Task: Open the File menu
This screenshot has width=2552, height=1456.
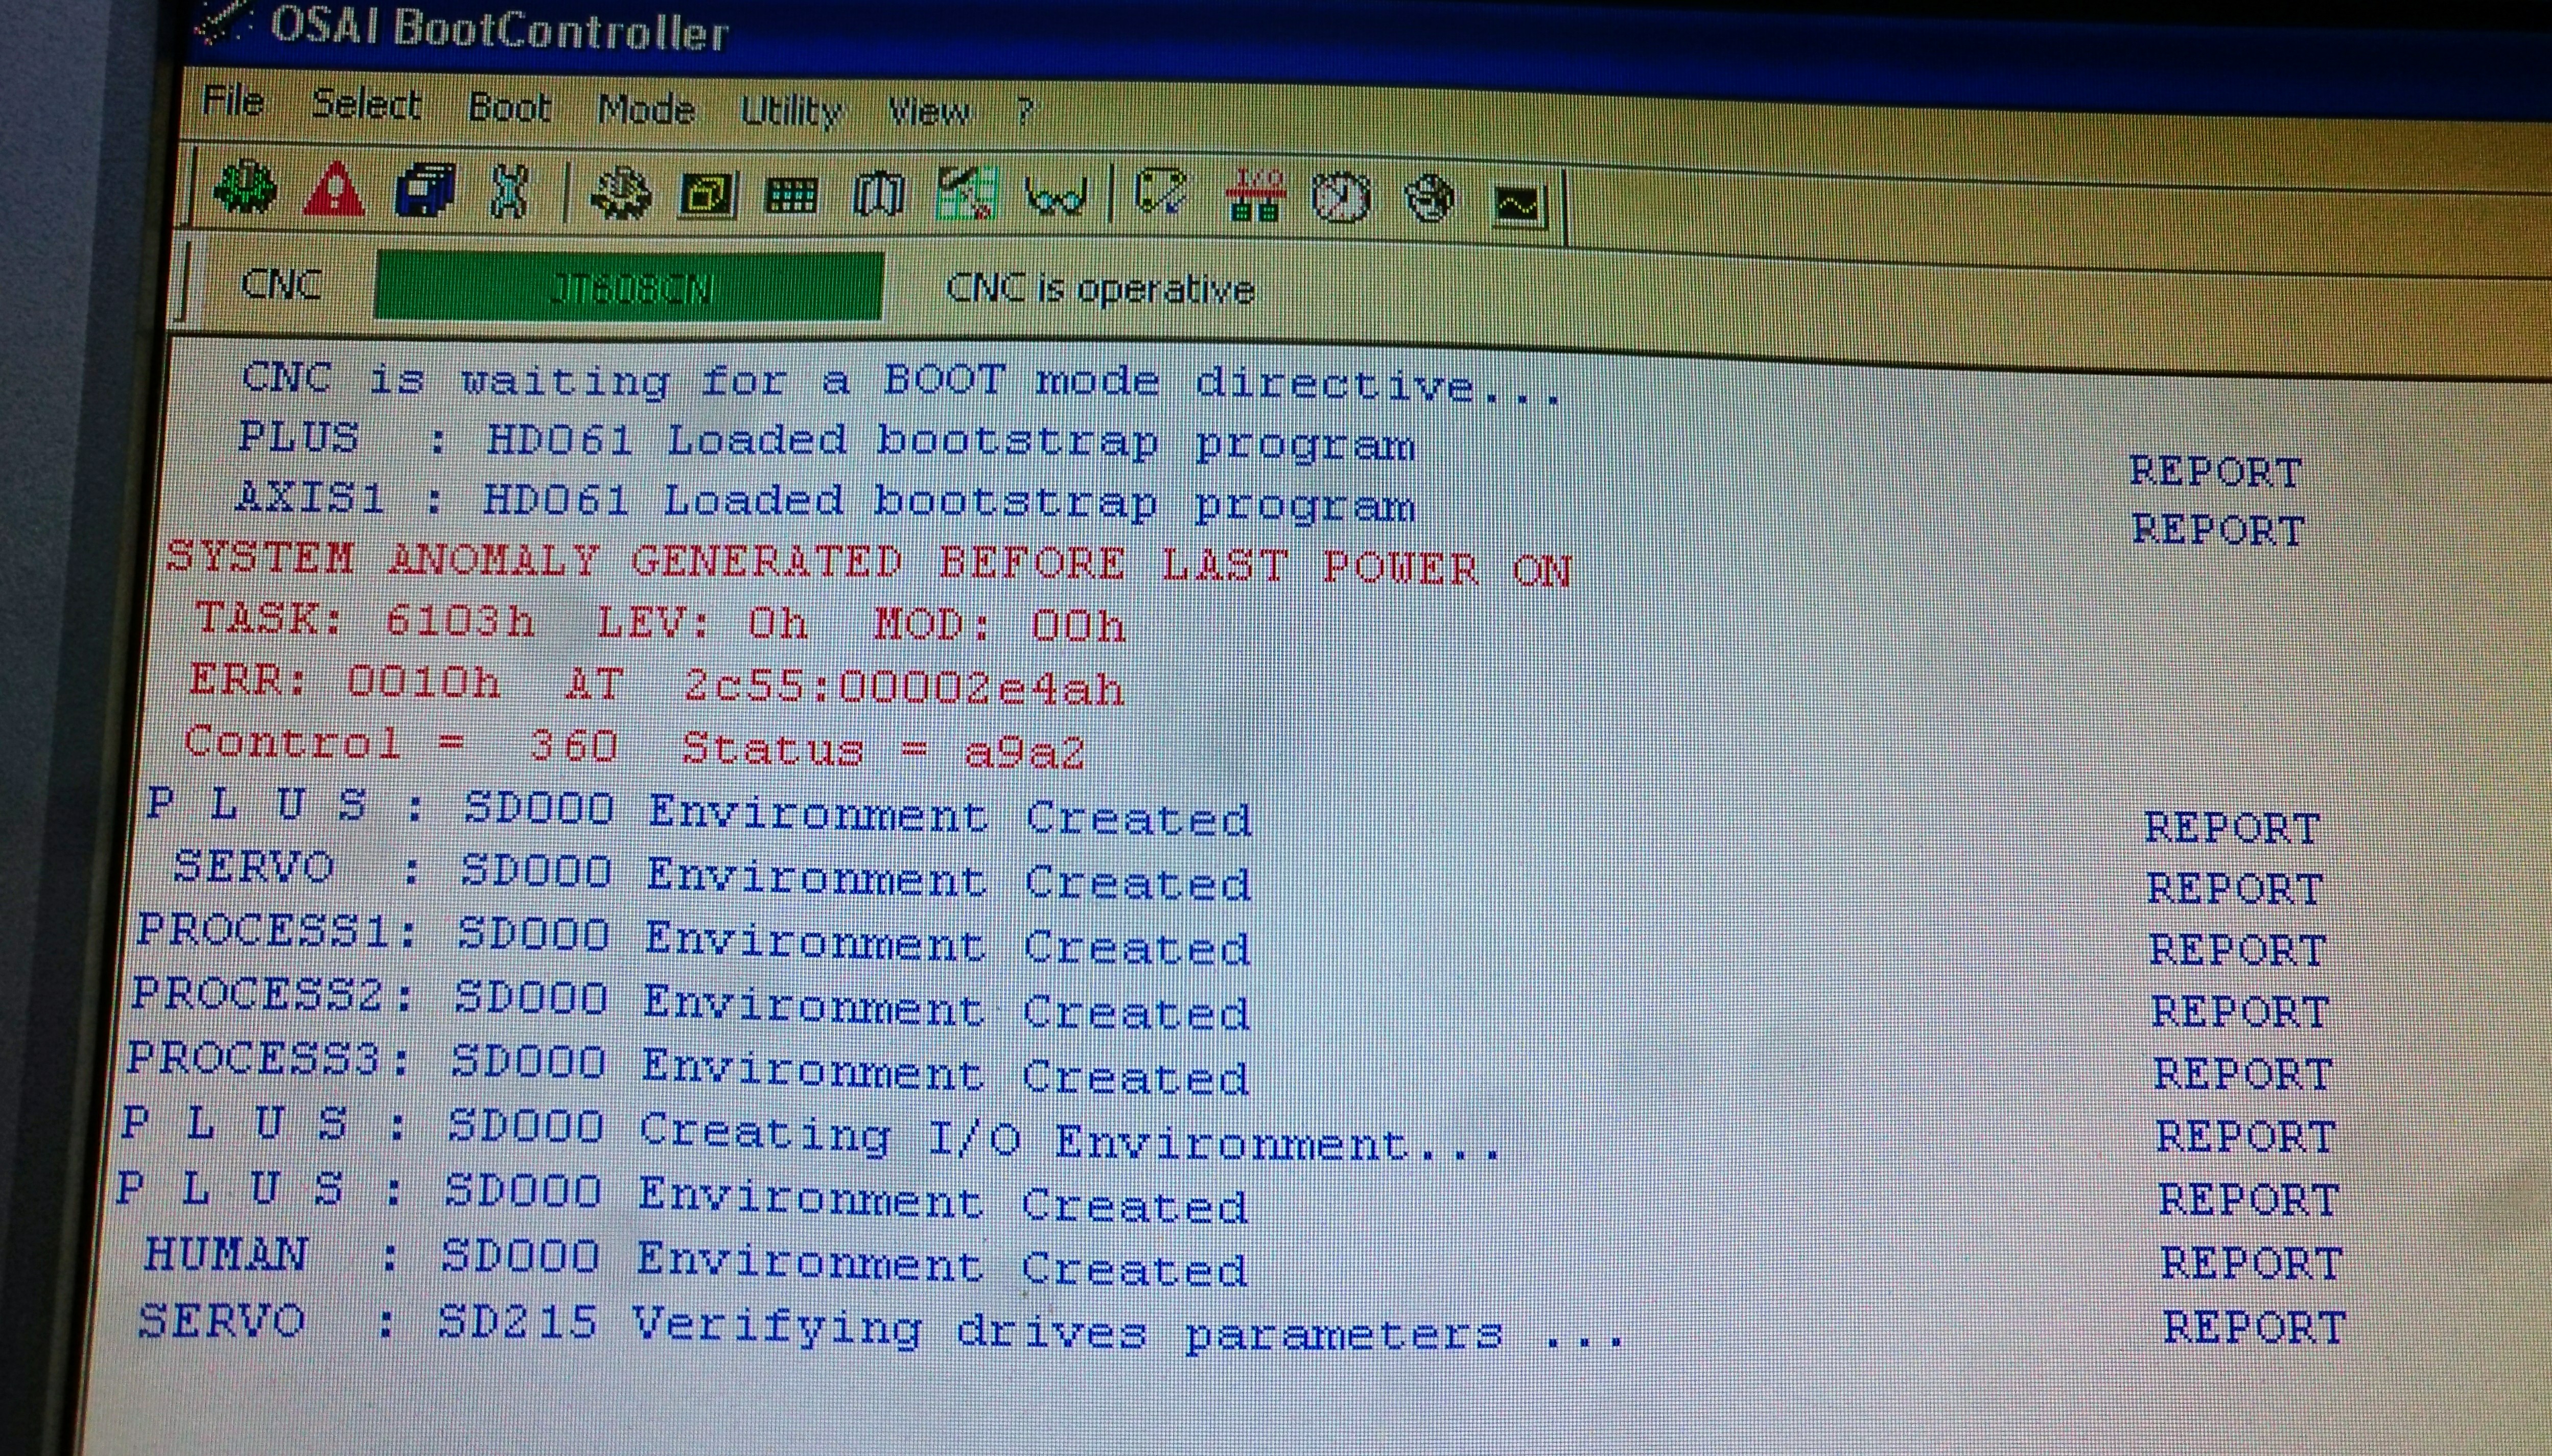Action: point(233,101)
